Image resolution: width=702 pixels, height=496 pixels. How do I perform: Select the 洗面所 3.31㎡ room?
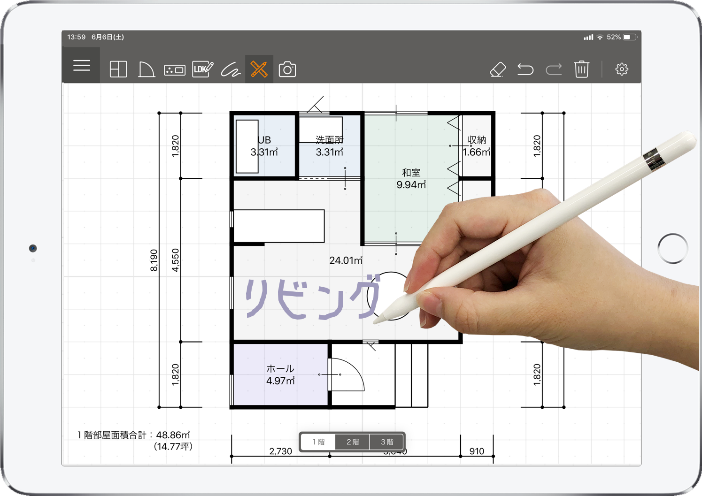click(330, 147)
